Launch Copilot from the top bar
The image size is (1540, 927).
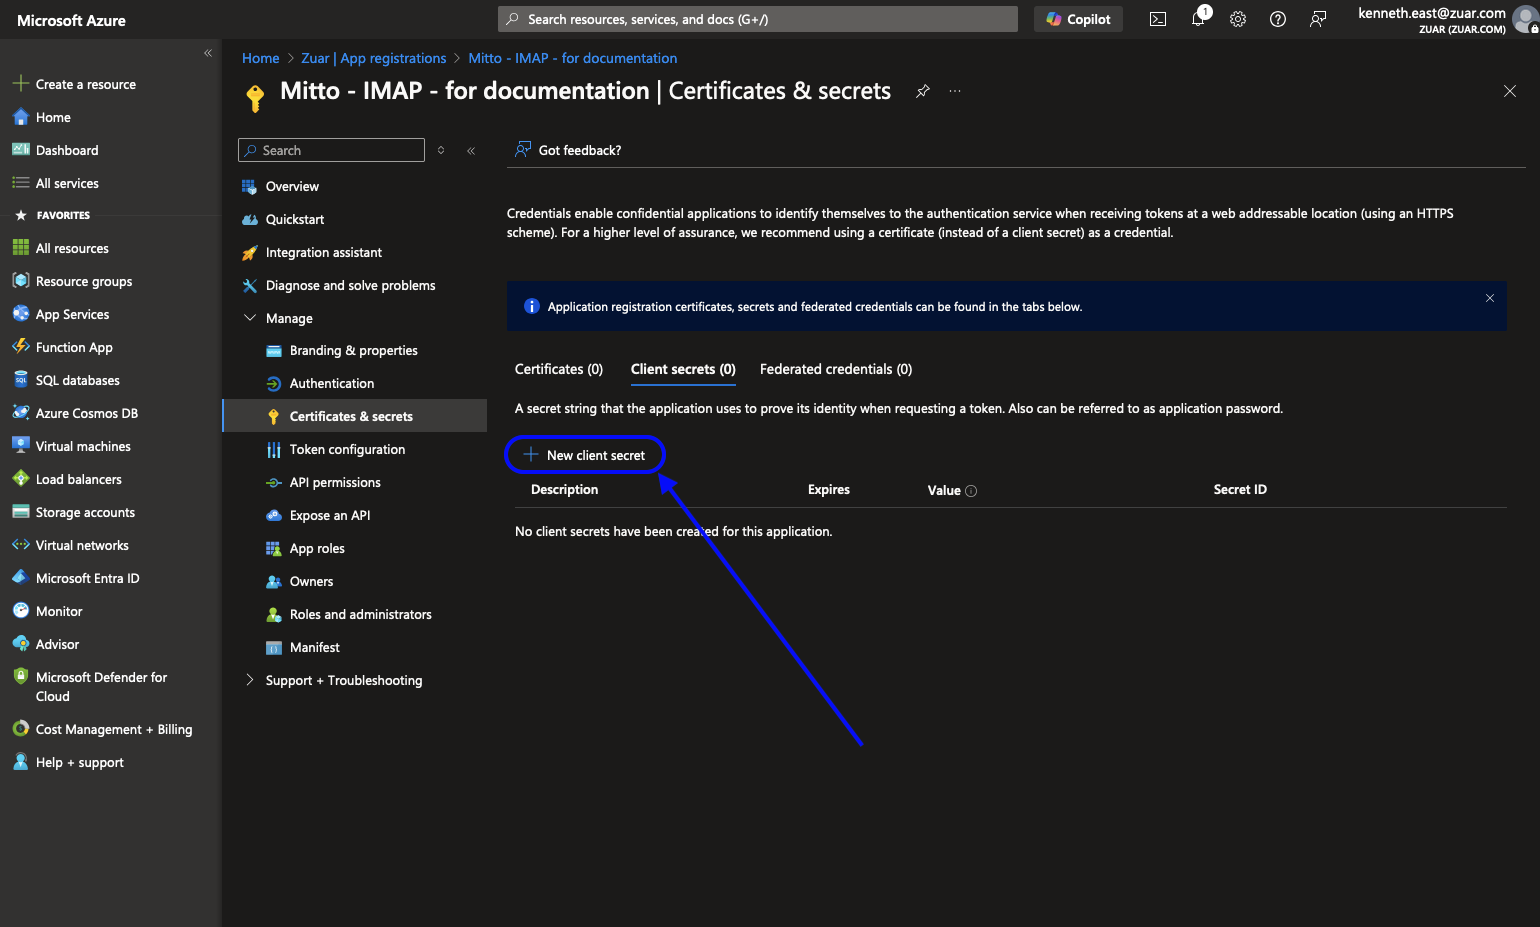1078,19
